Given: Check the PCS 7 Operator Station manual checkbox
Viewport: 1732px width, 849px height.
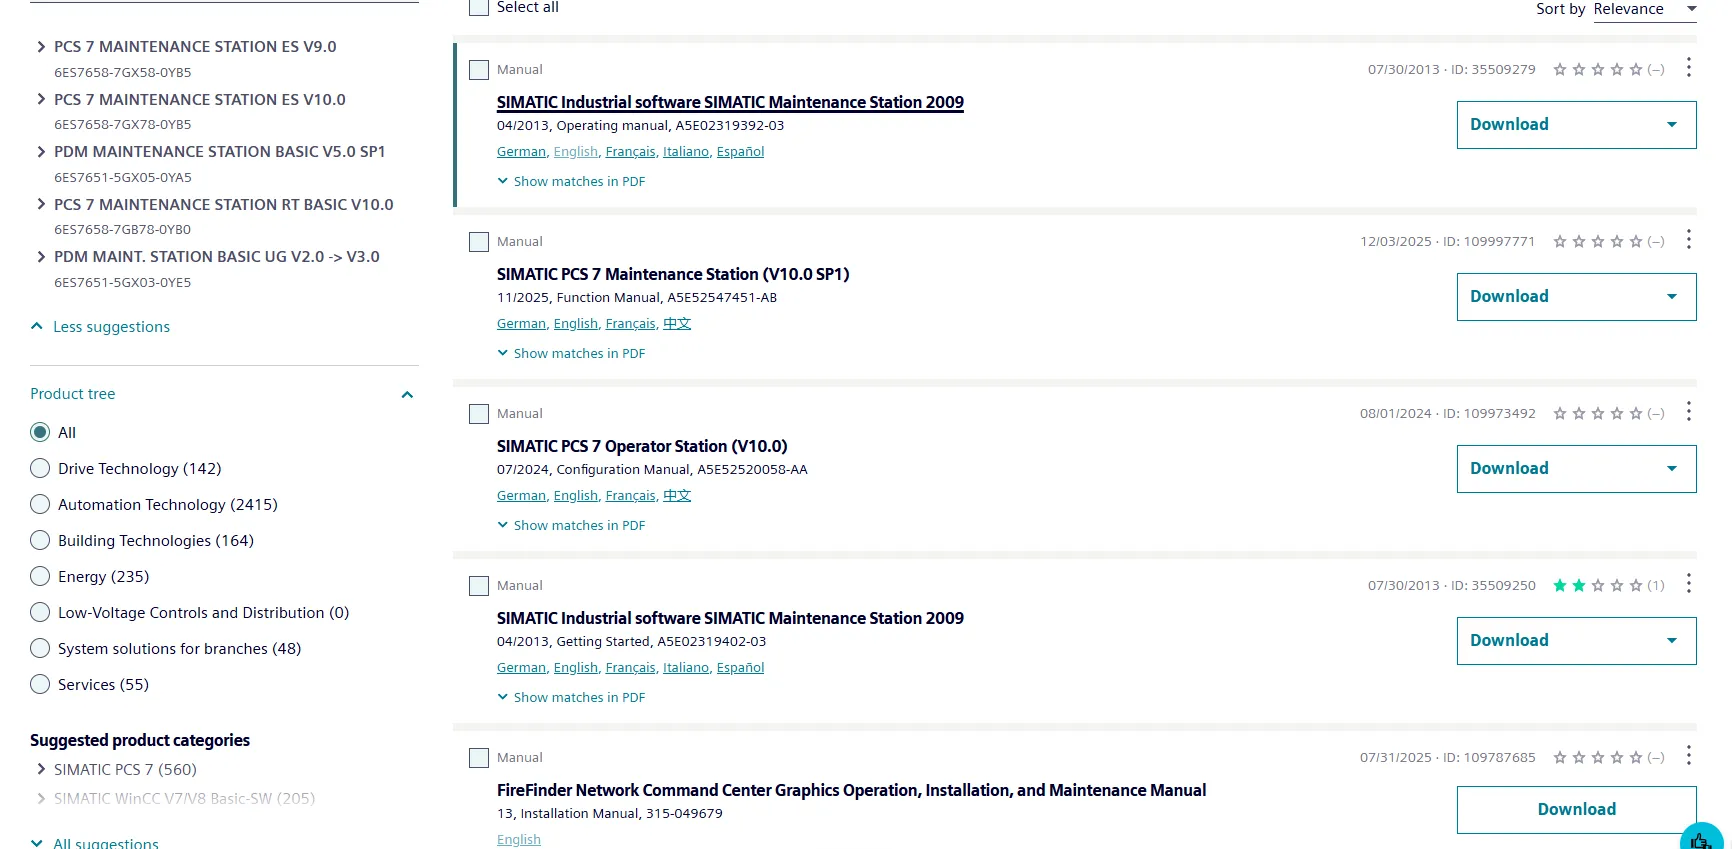Looking at the screenshot, I should click(479, 414).
